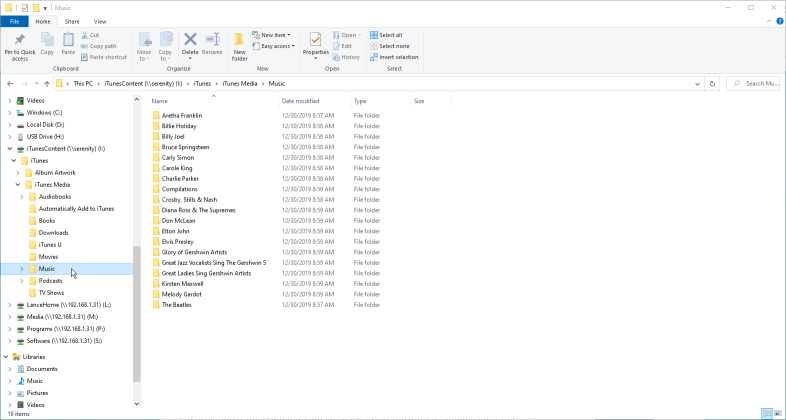786x420 pixels.
Task: Click This PC in address breadcrumb
Action: [x=83, y=84]
